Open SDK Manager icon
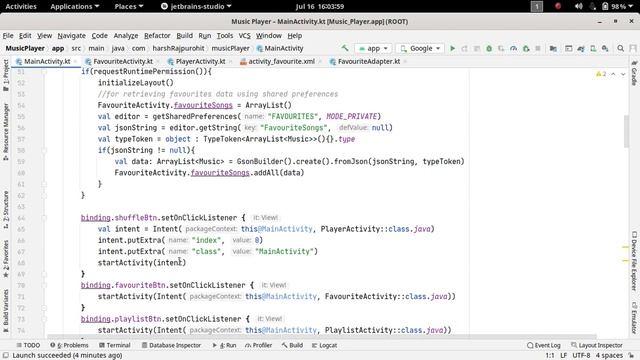Image resolution: width=640 pixels, height=360 pixels. 605,48
